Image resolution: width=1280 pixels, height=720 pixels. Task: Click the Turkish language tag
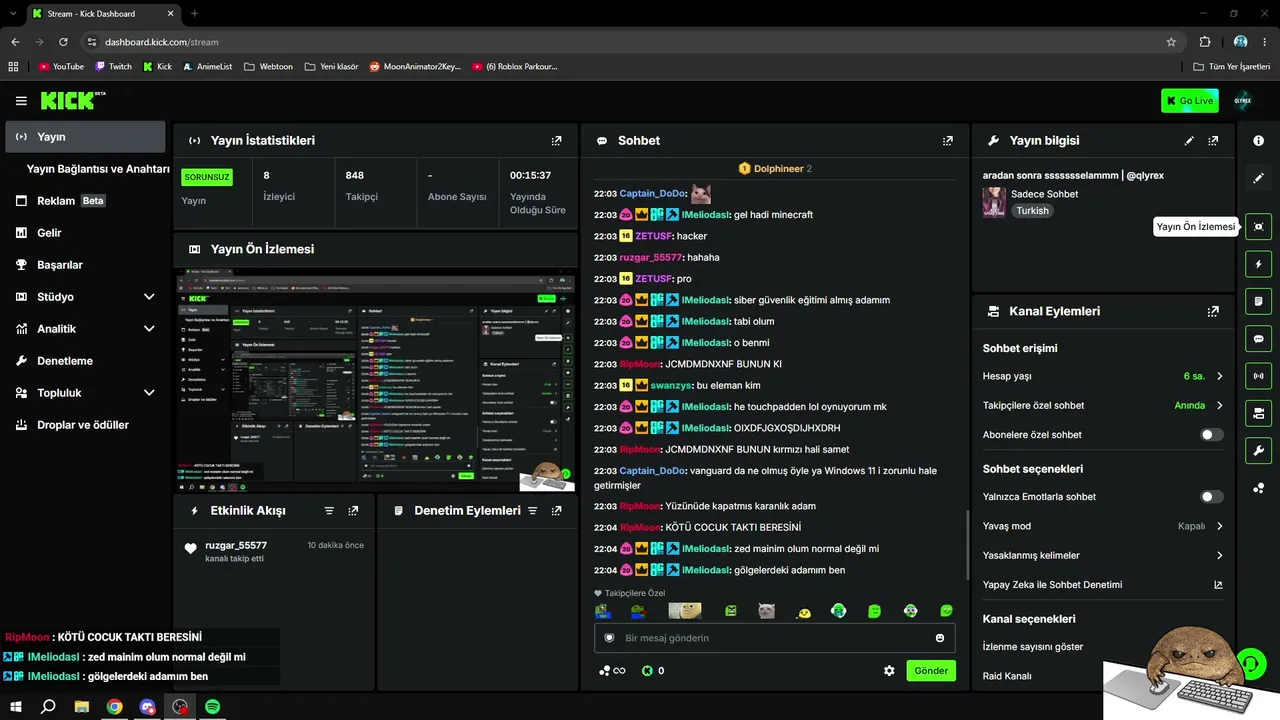(1033, 211)
